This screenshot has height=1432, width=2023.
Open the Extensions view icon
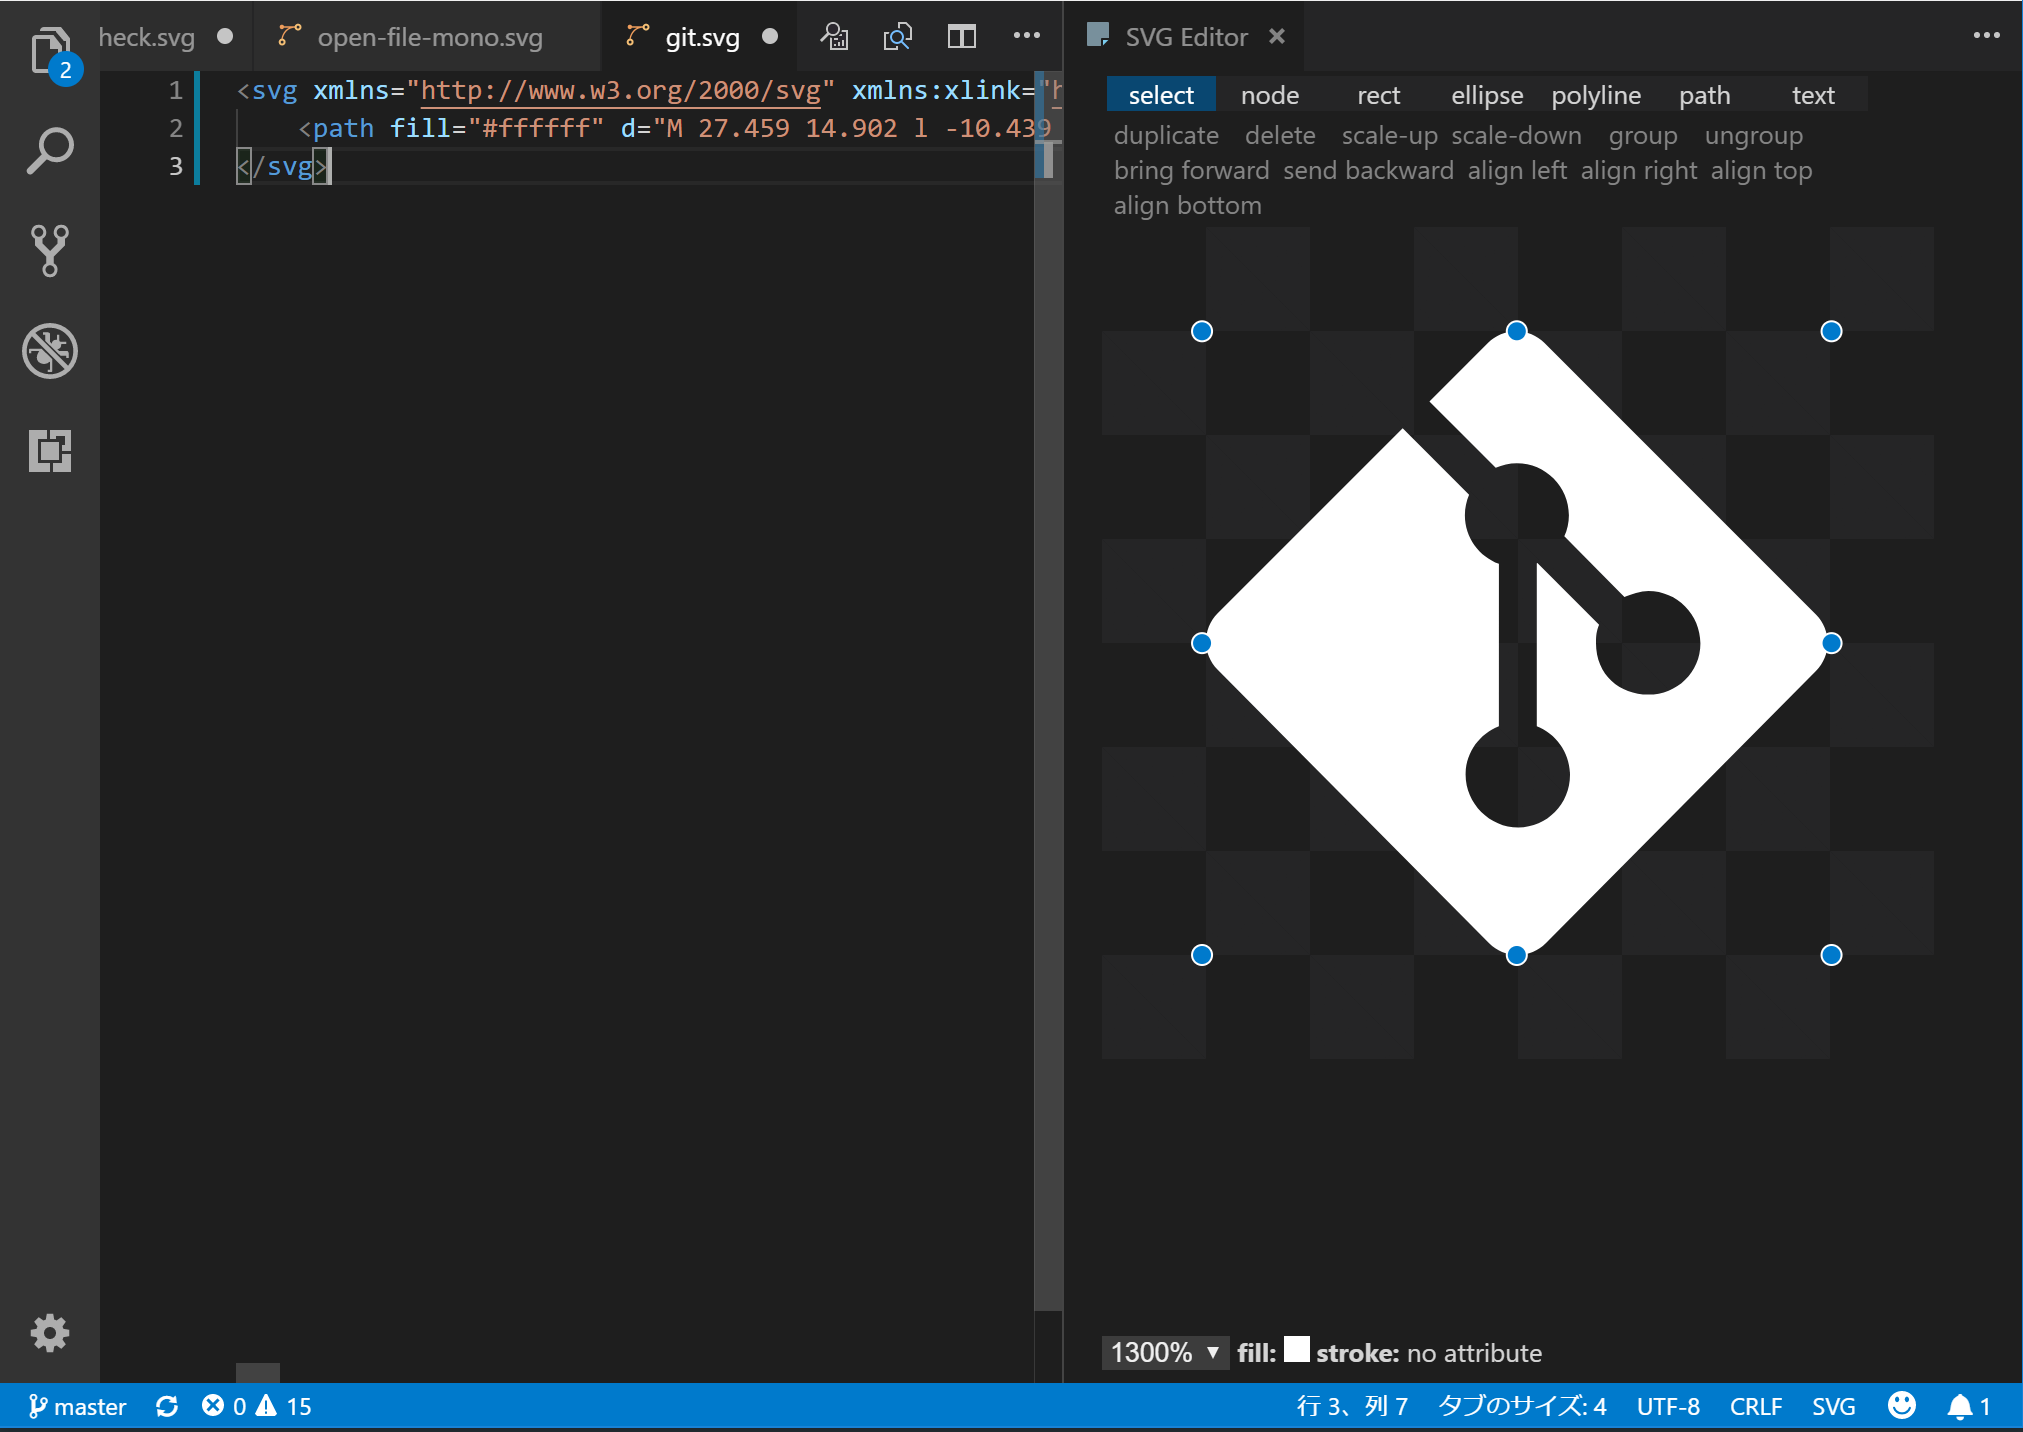(x=49, y=450)
